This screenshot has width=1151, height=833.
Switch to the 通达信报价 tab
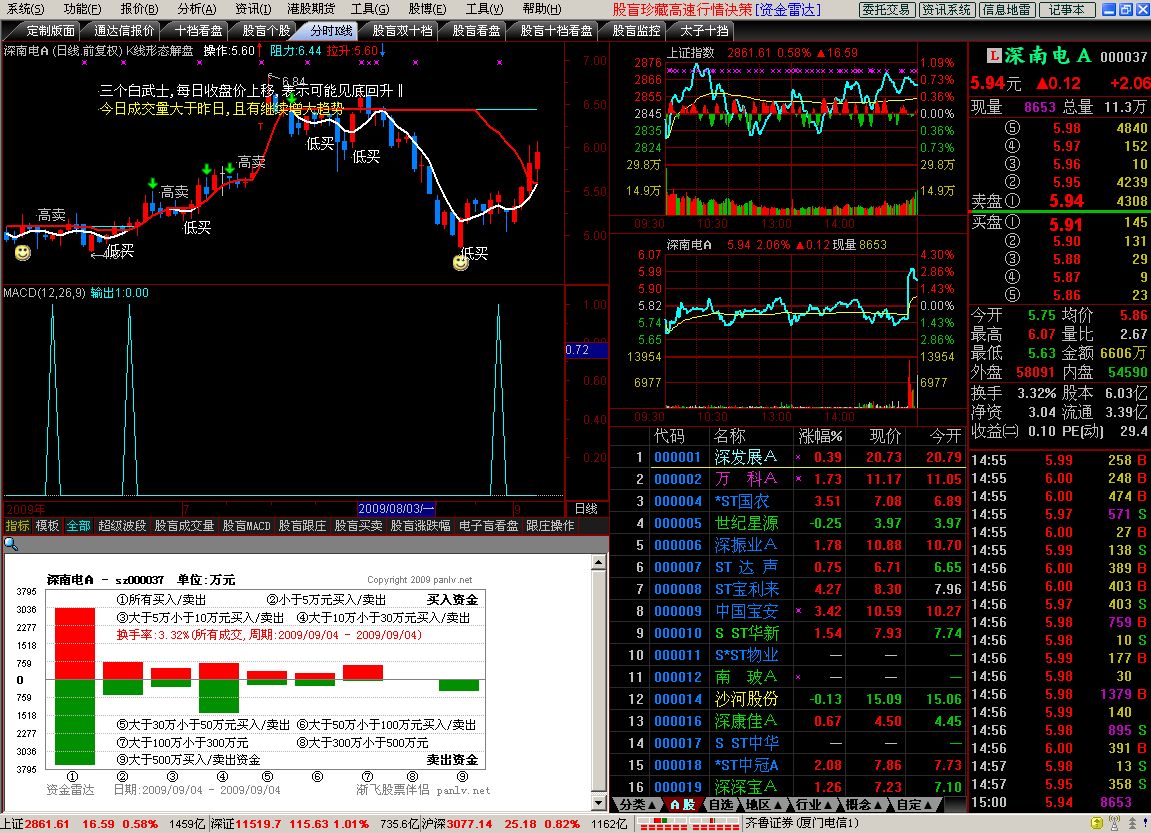coord(123,31)
